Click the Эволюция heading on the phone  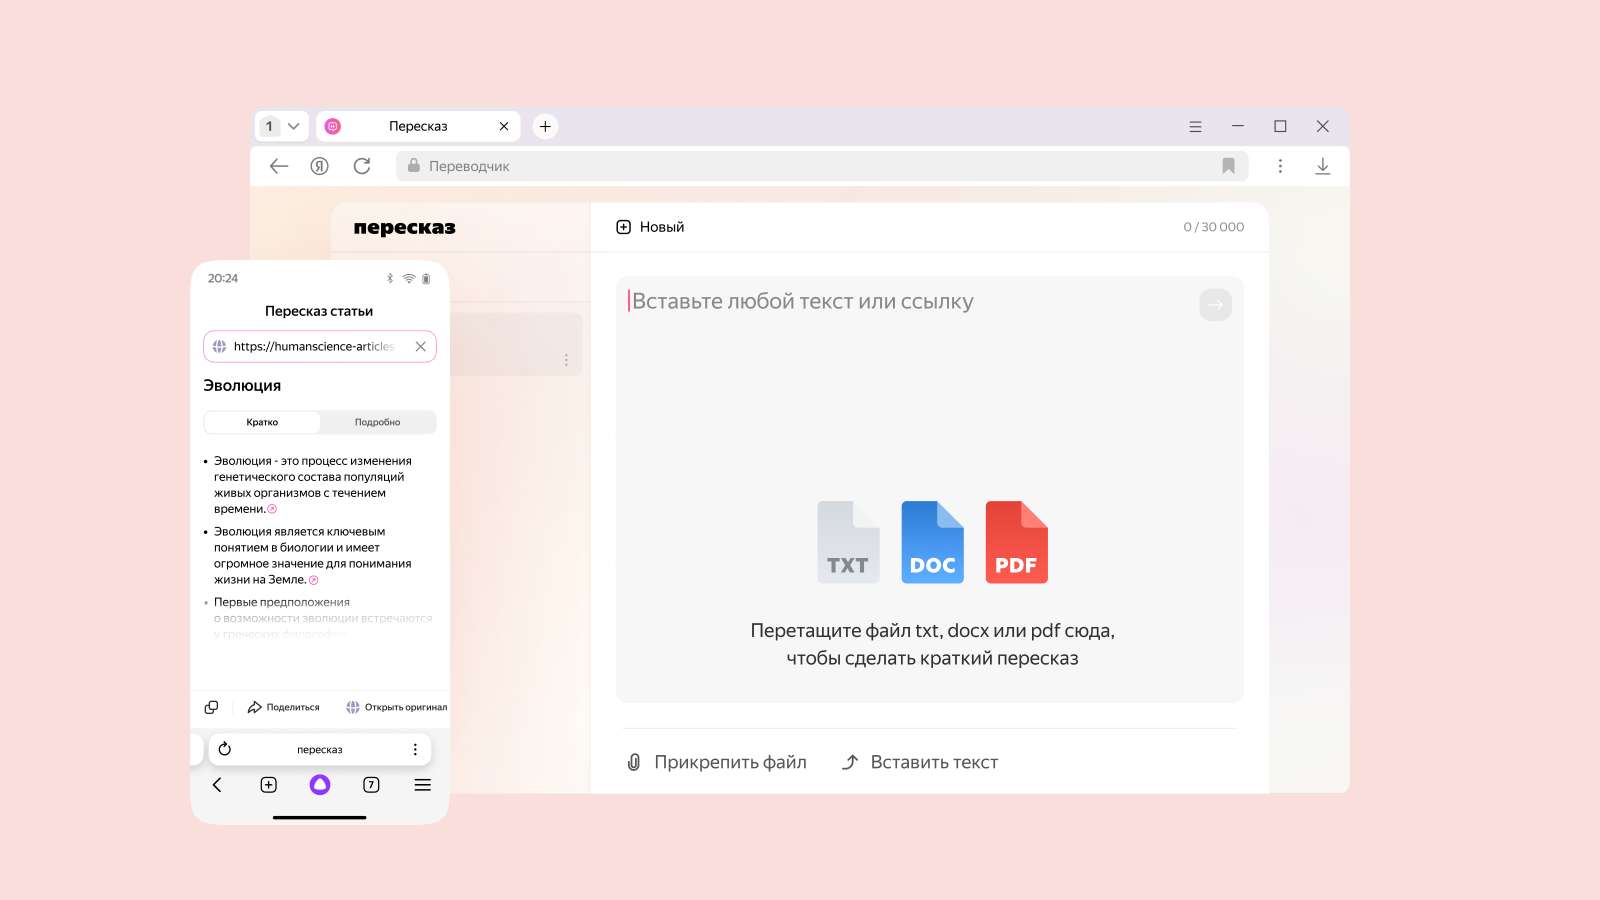[242, 386]
